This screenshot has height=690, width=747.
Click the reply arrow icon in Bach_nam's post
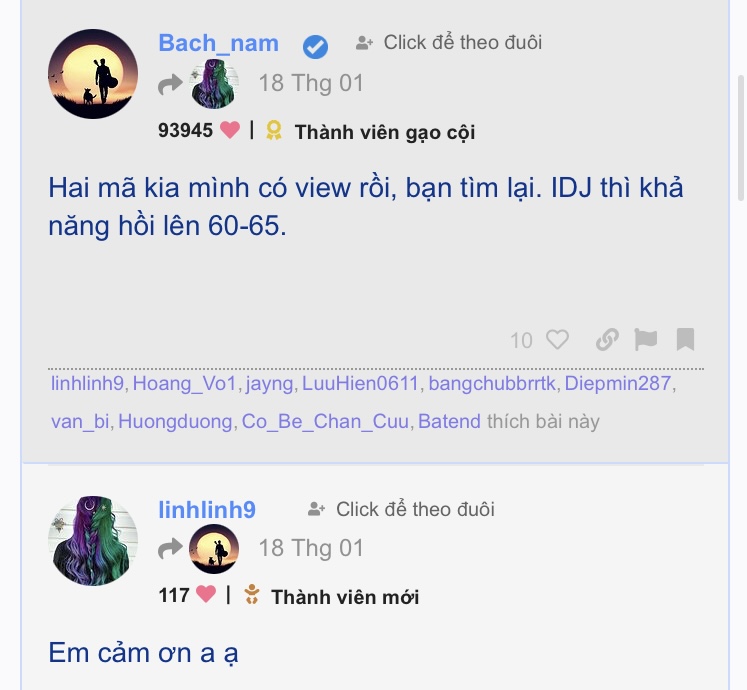coord(170,84)
